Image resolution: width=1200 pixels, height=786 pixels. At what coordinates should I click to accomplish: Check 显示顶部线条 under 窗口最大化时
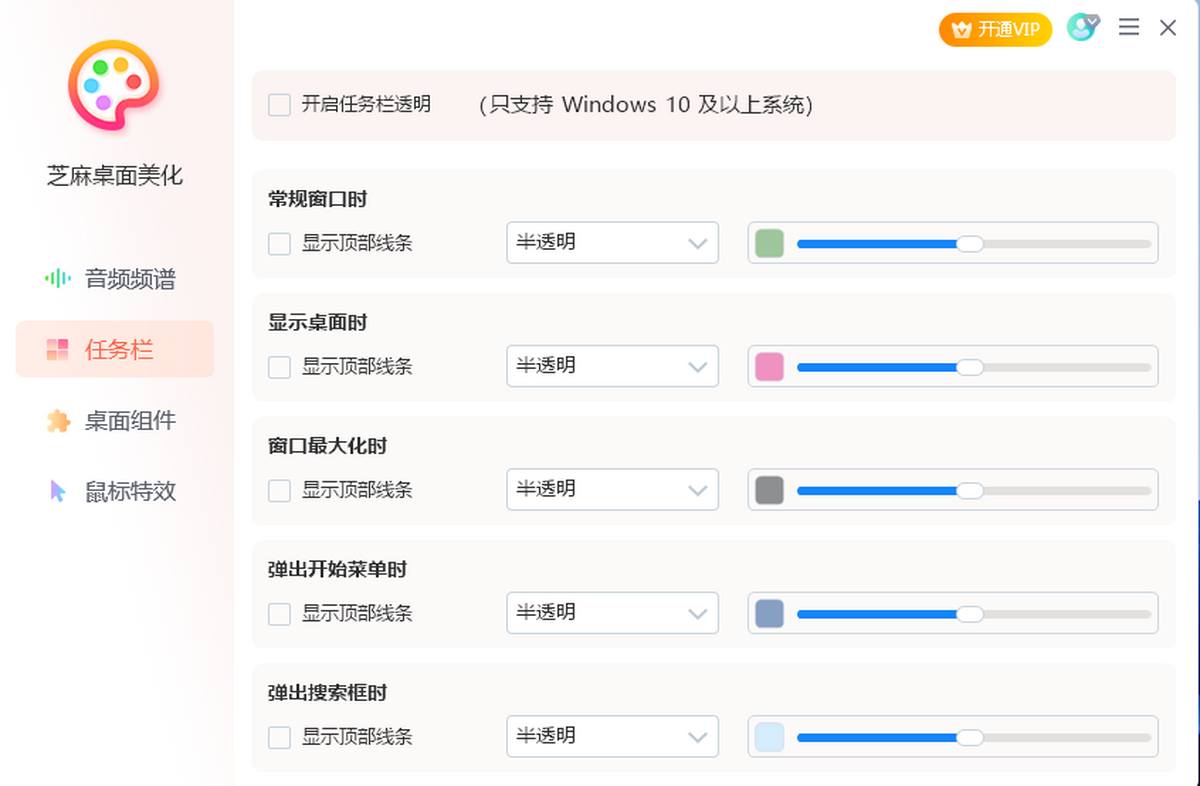(x=280, y=490)
